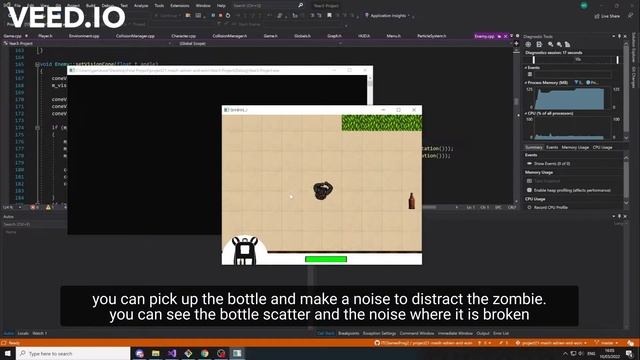Click Zoom Out icon in Diagnostic Tools
640x360 pixels.
point(559,44)
